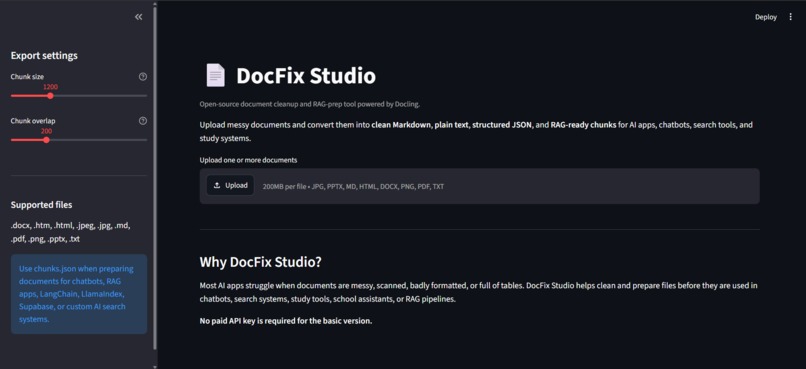
Task: Click the Chunk size label
Action: click(27, 77)
